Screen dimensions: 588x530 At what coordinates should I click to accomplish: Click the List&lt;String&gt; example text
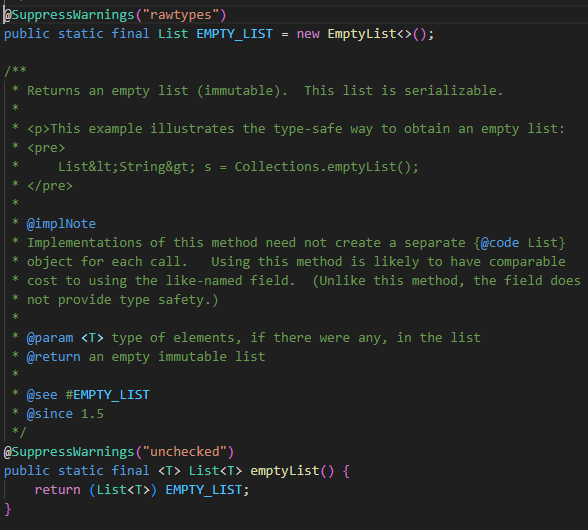click(x=126, y=167)
